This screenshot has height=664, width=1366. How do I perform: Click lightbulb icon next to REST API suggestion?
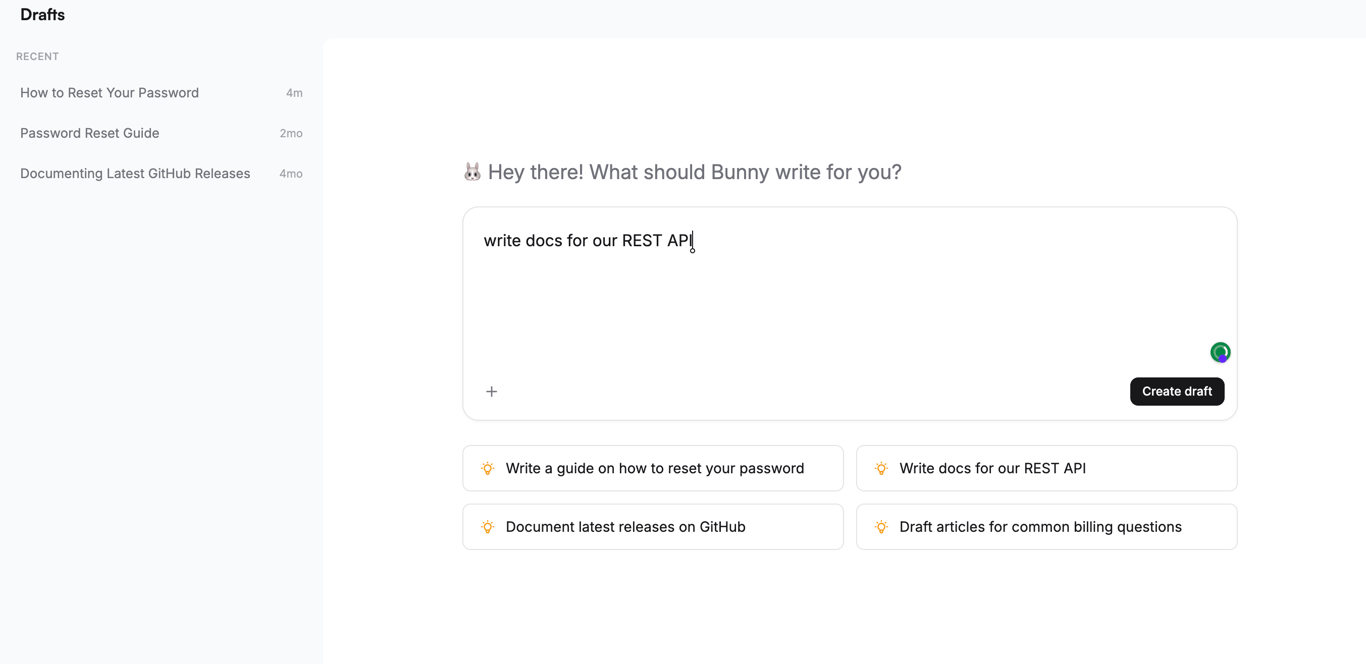pyautogui.click(x=881, y=468)
